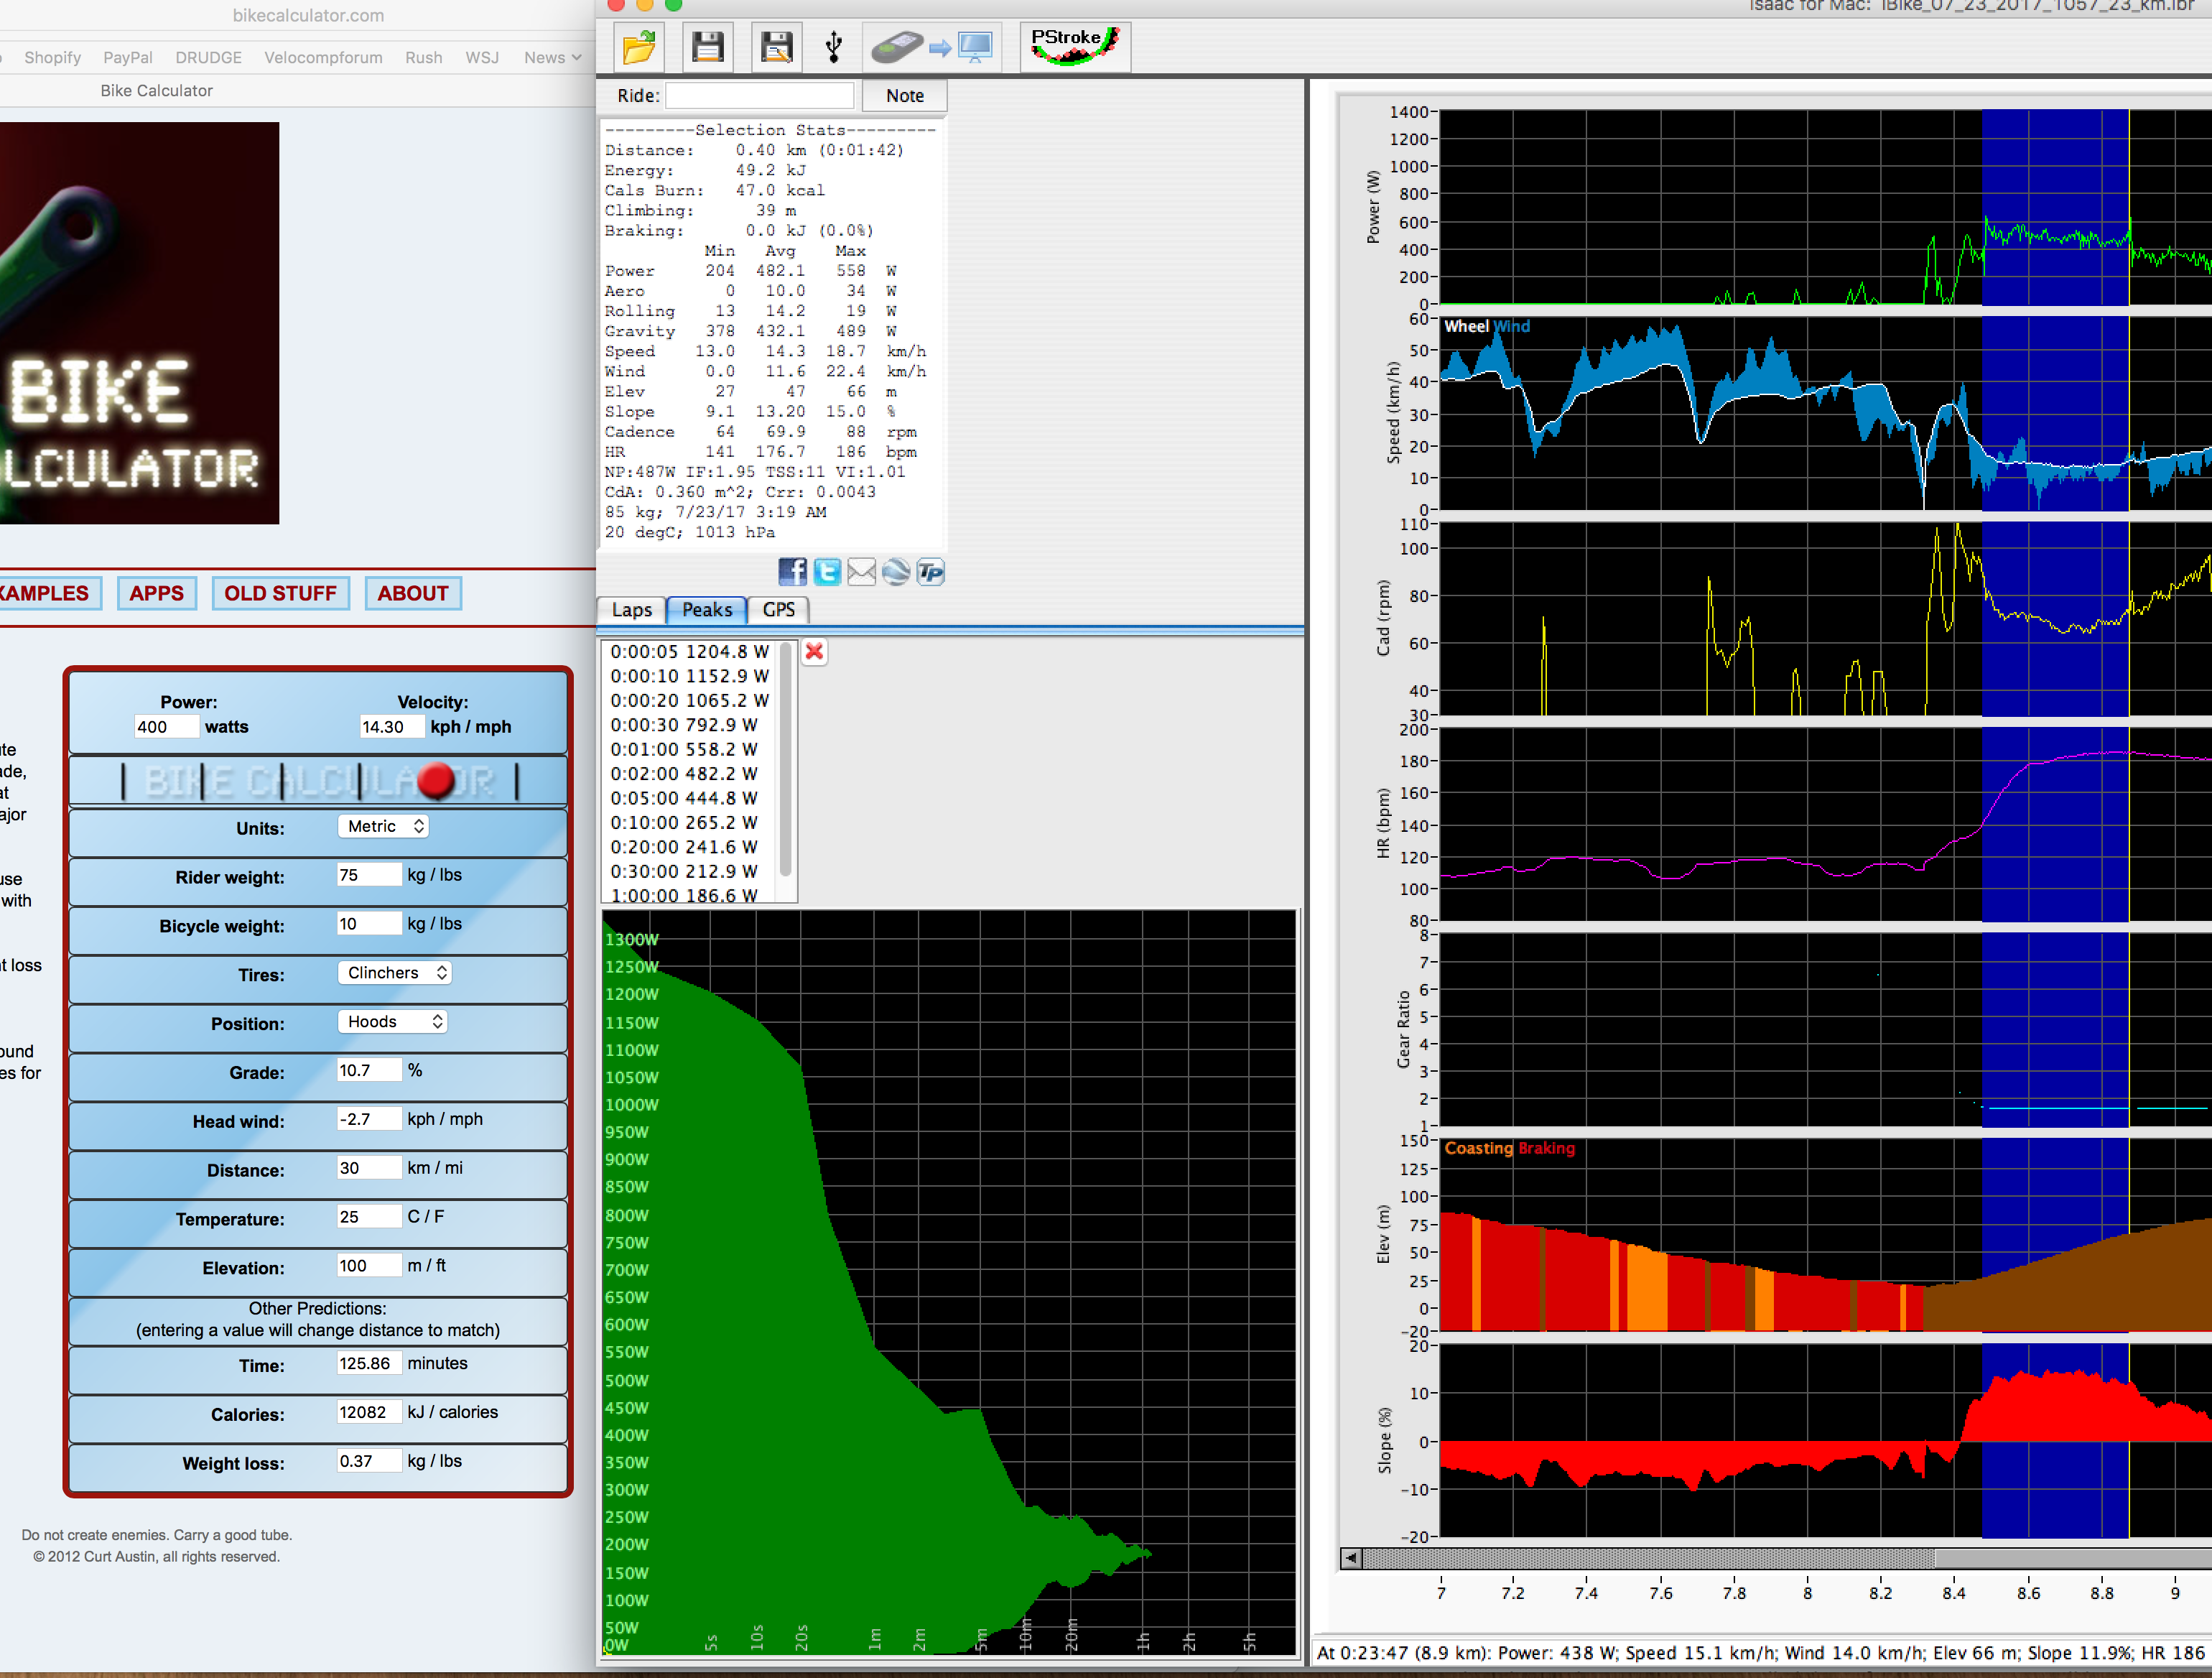Switch to the GPS tab

click(x=778, y=610)
